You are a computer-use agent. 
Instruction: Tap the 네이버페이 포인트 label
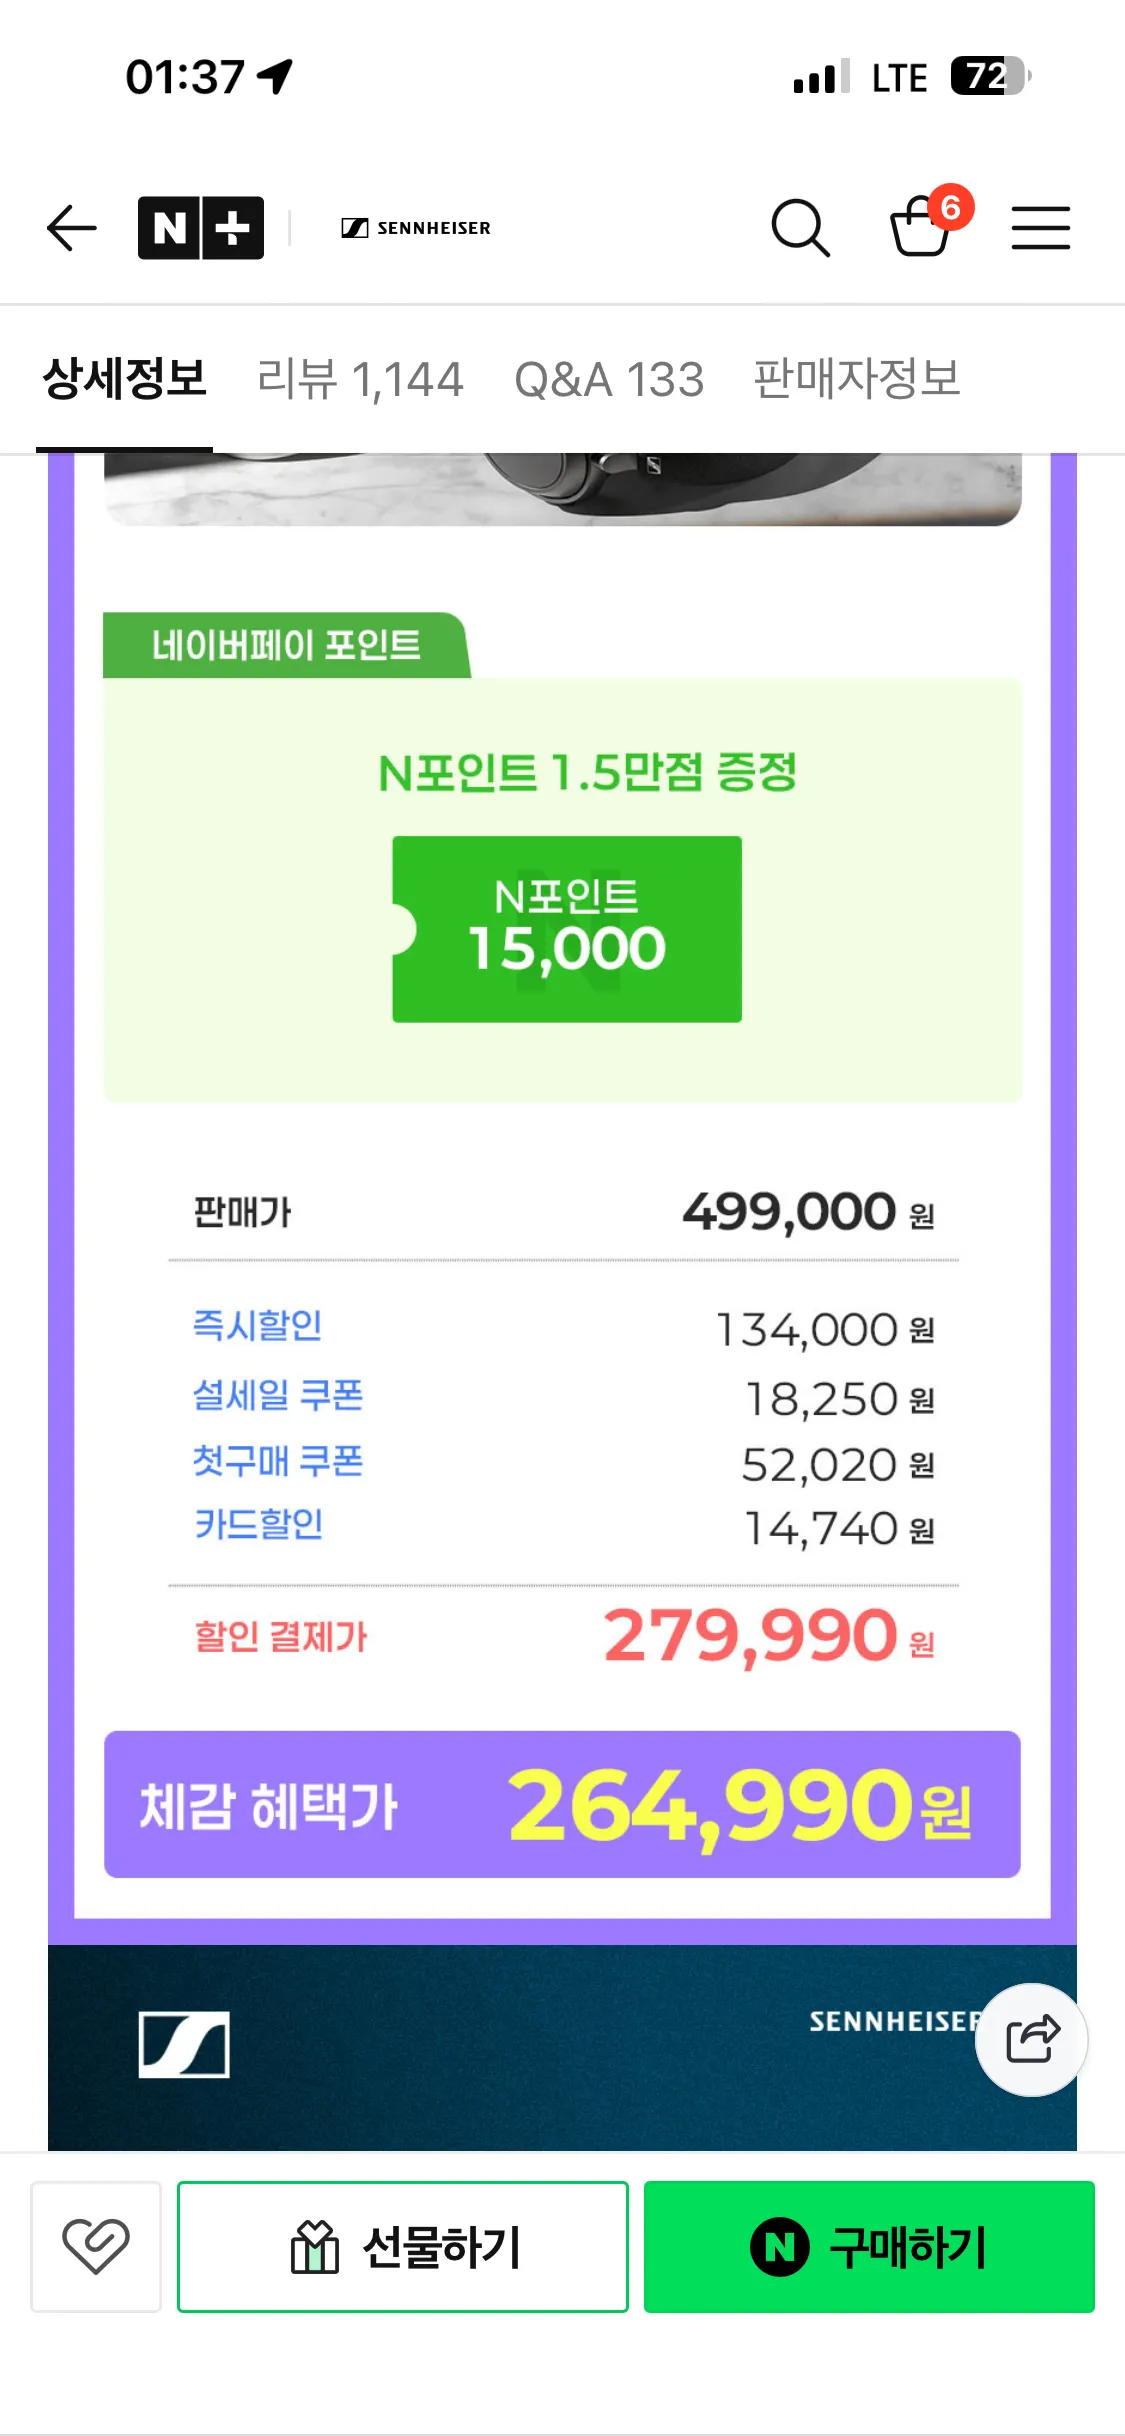tap(286, 645)
